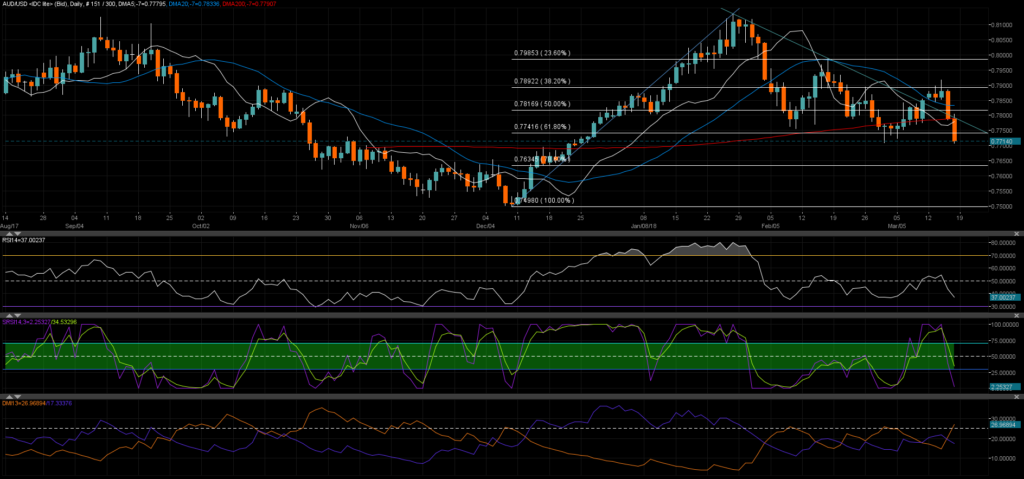This screenshot has width=1024, height=479.
Task: Select the 0.78169 (50.00%) Fibonacci label
Action: 542,104
